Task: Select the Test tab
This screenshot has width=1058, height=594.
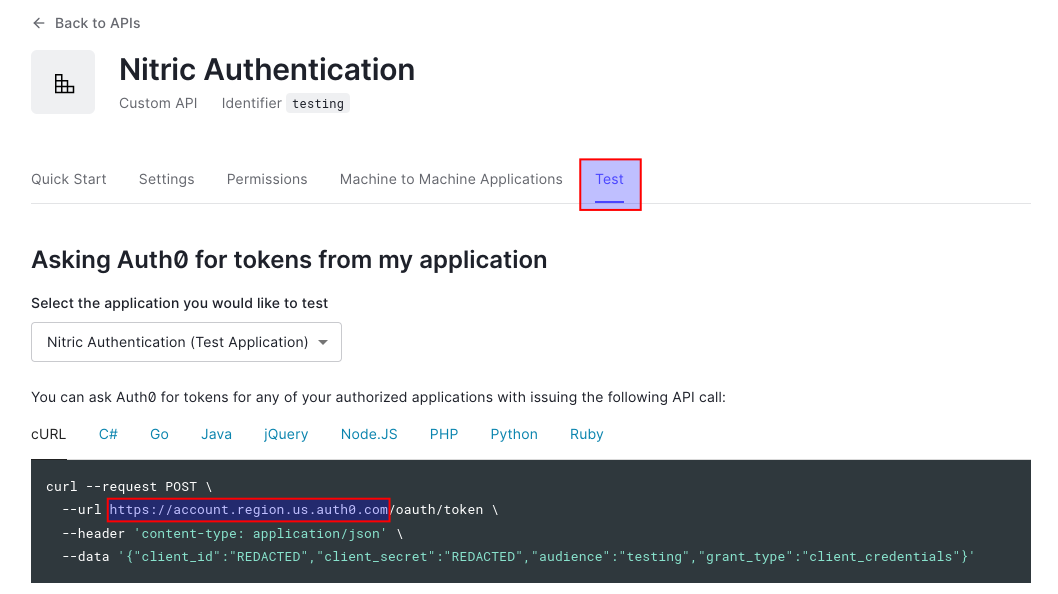Action: point(609,180)
